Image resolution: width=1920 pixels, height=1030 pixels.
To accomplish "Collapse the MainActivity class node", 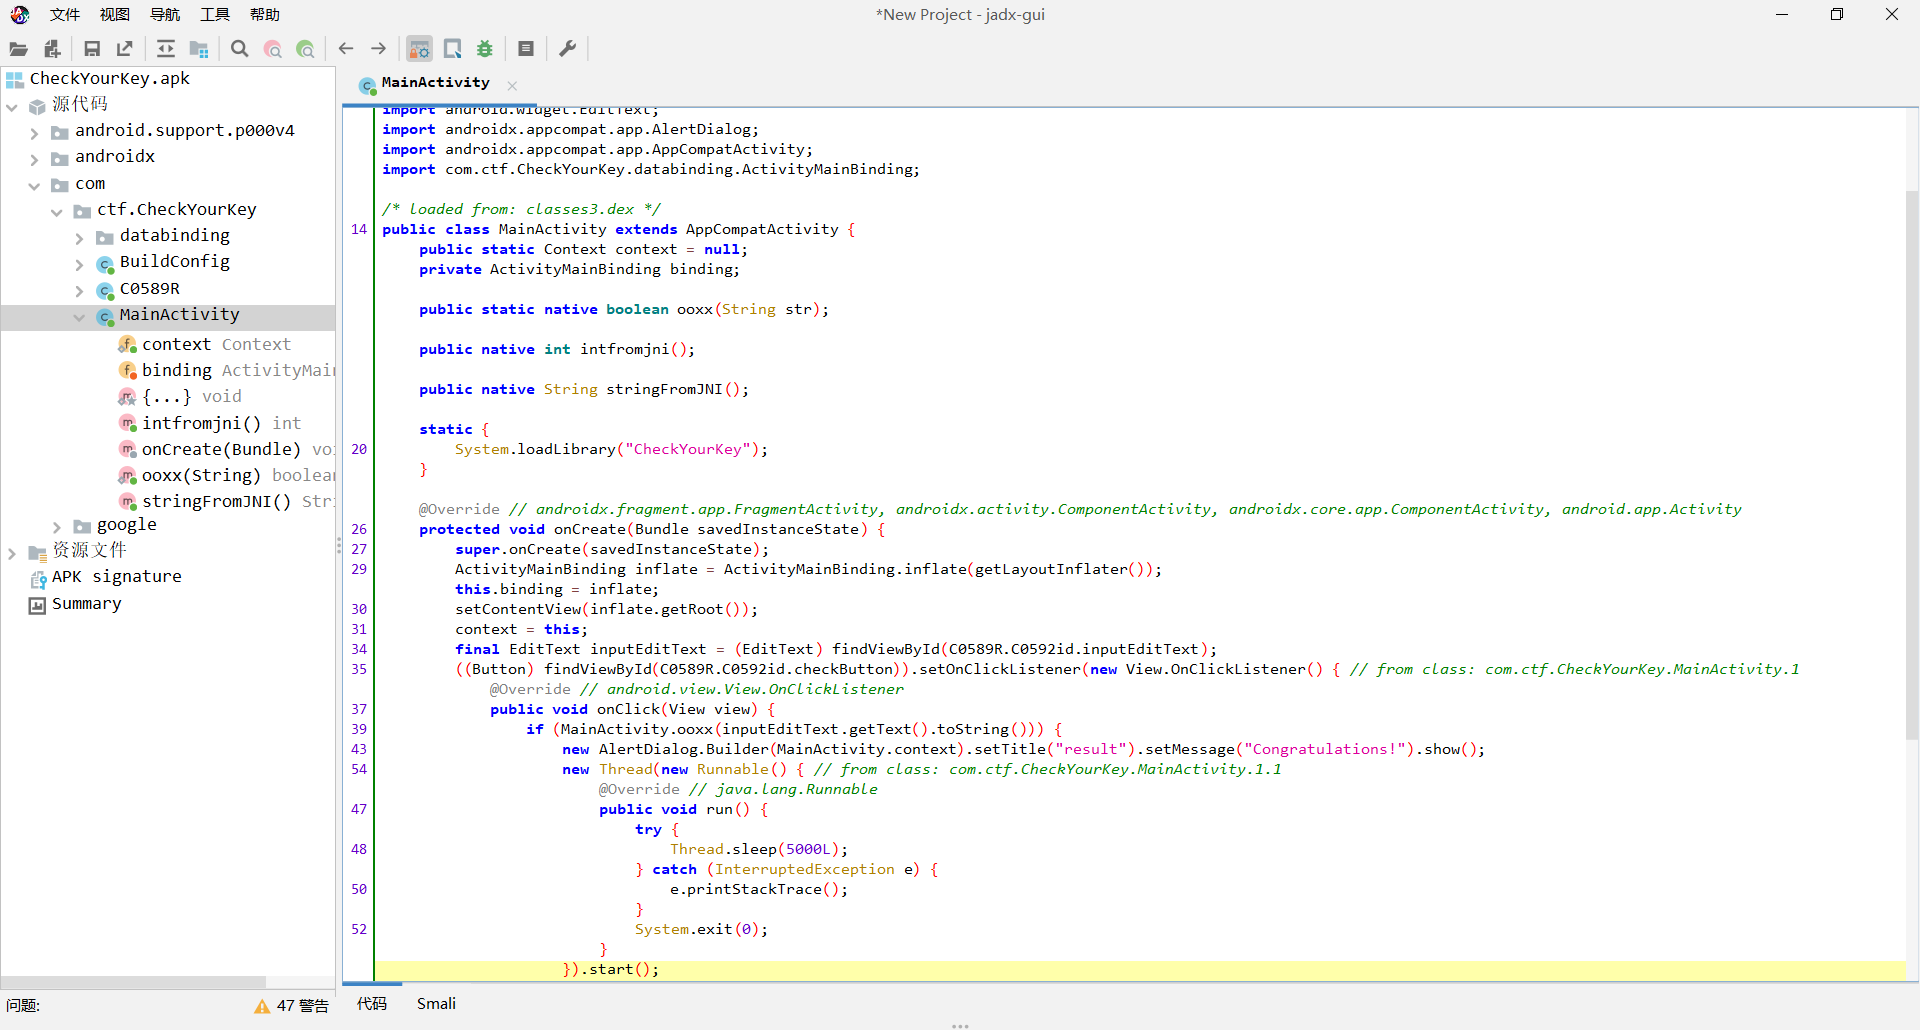I will [79, 317].
